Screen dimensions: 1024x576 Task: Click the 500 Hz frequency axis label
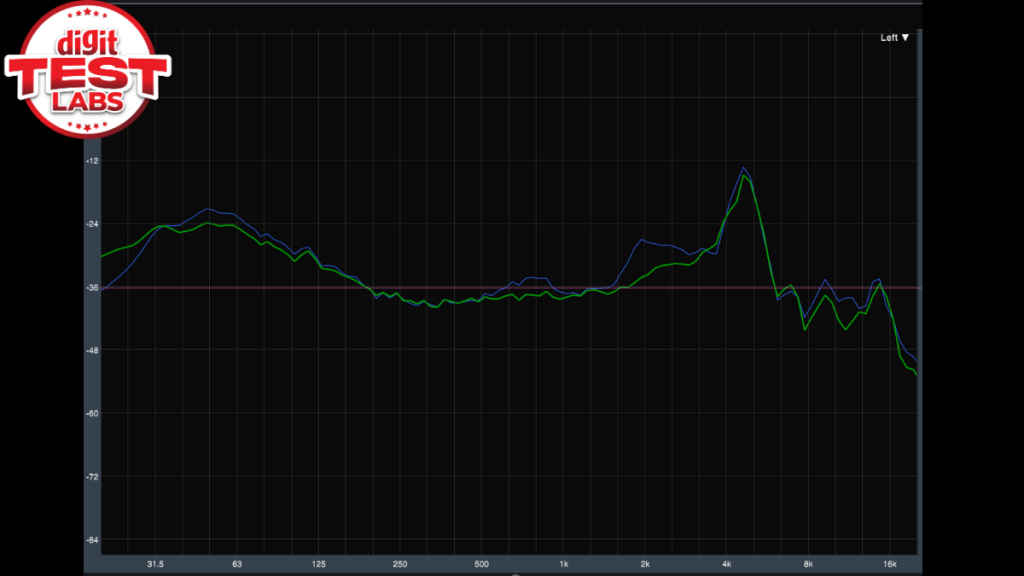pyautogui.click(x=482, y=564)
